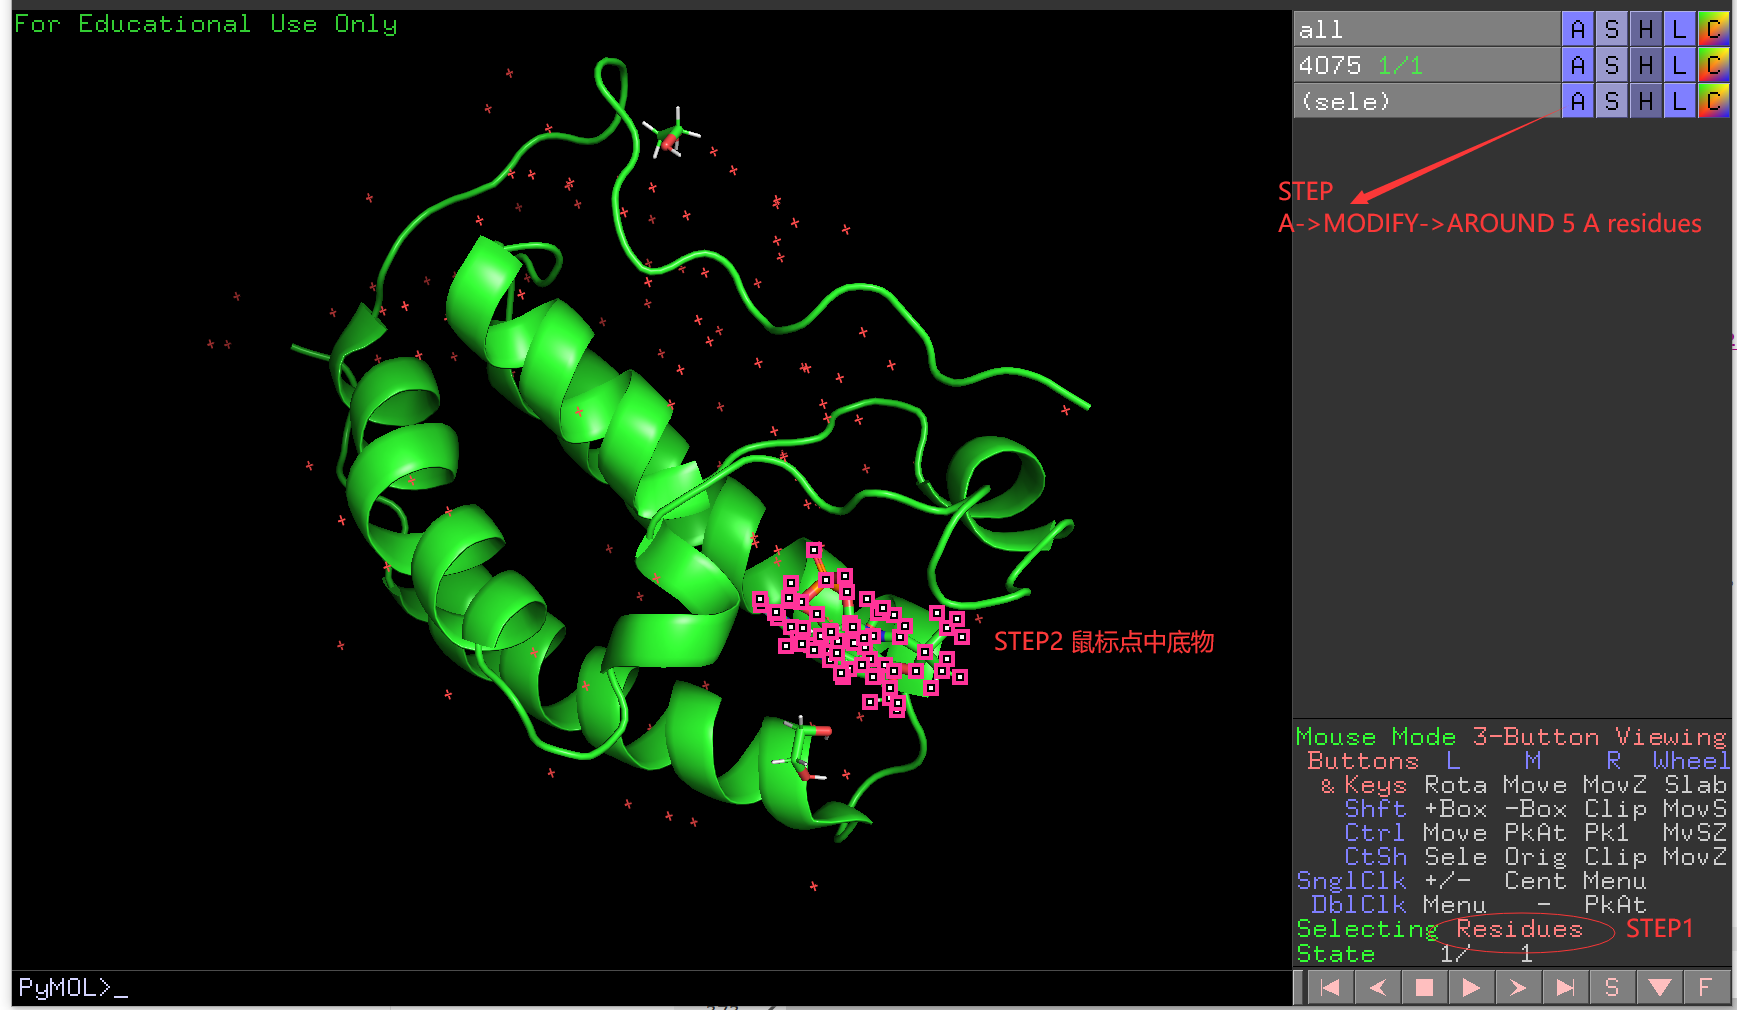This screenshot has height=1010, width=1737.
Task: Rewind to the first state
Action: click(1330, 987)
